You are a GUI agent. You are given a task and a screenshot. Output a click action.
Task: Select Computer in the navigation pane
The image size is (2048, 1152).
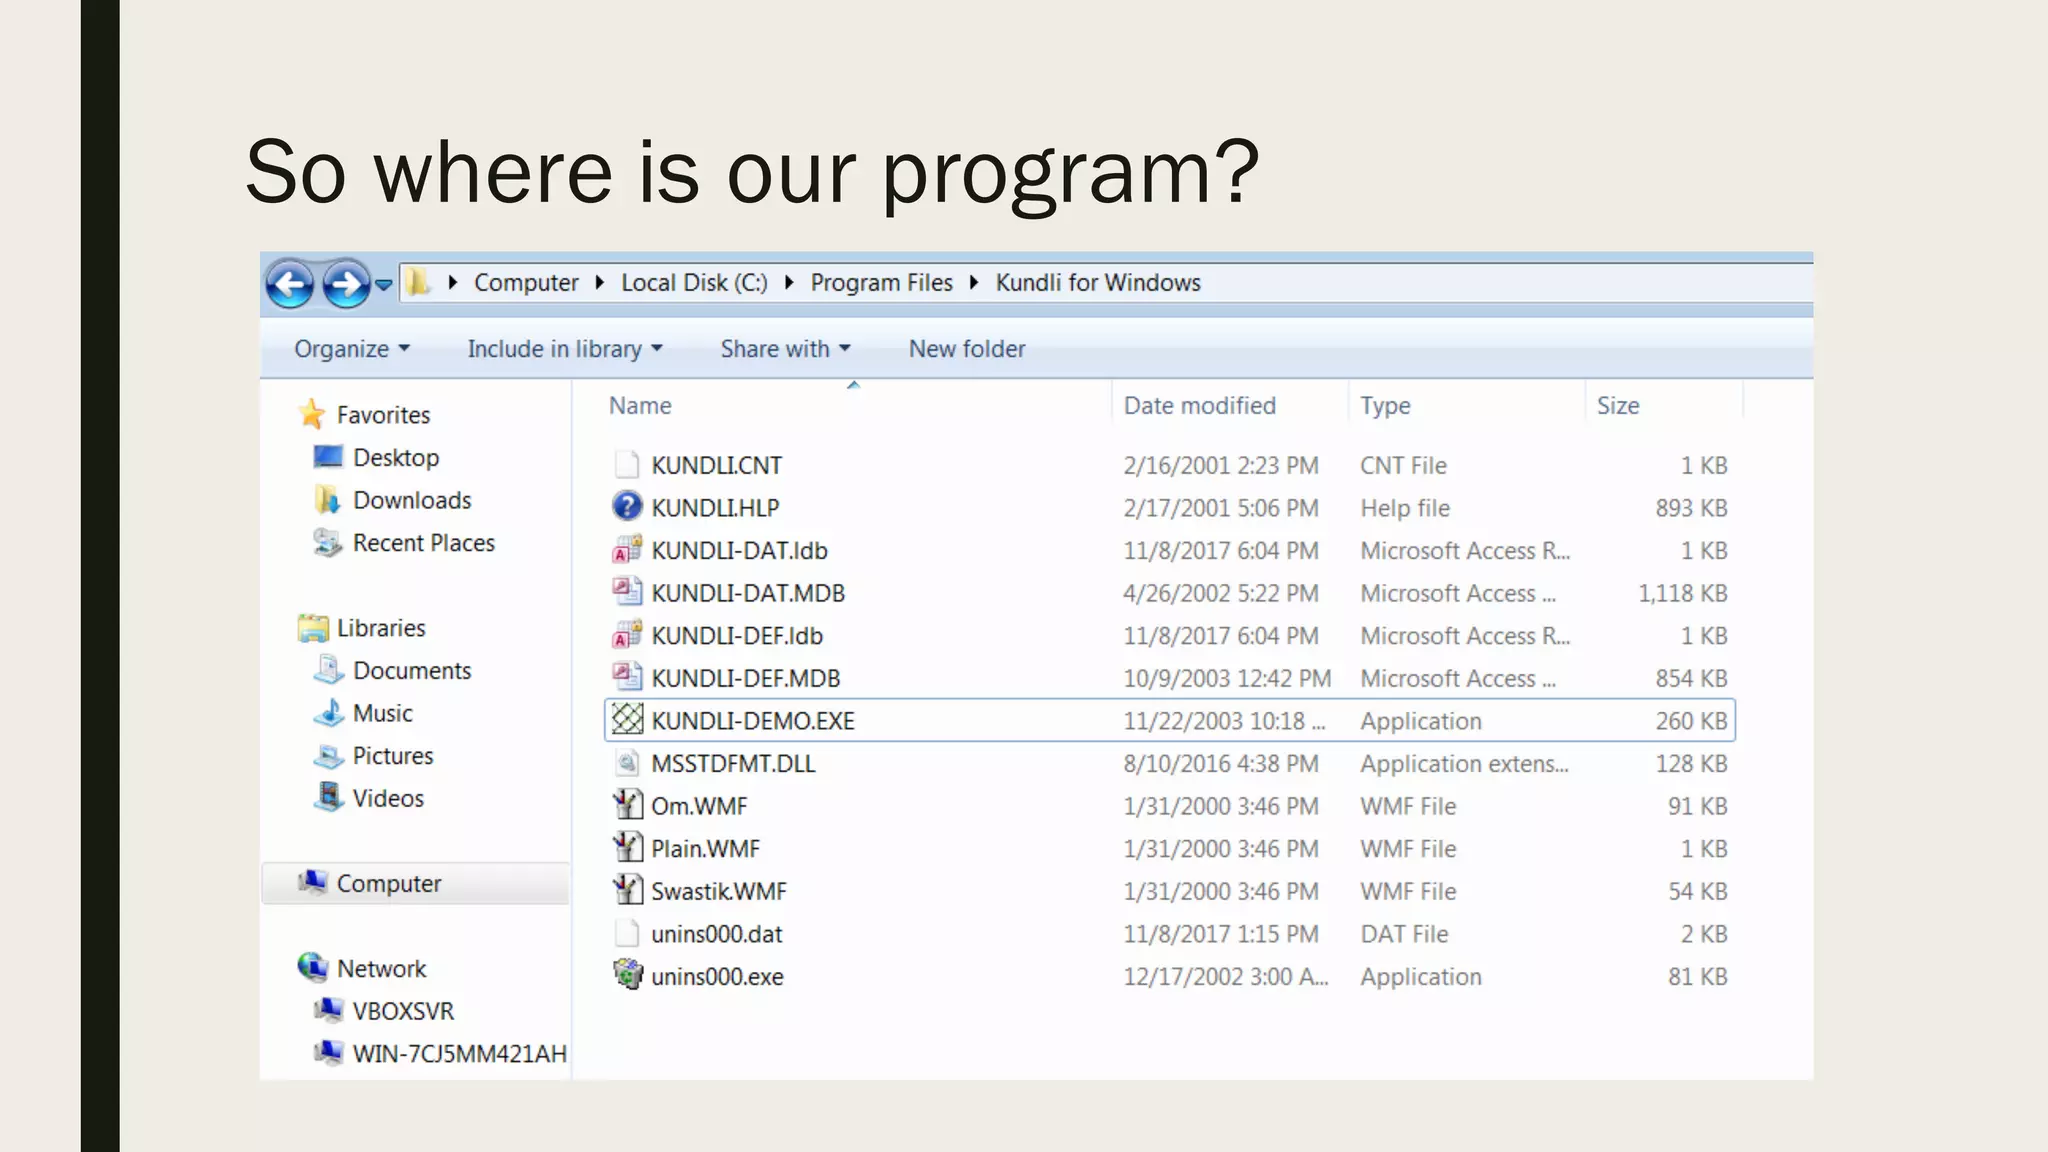point(415,884)
